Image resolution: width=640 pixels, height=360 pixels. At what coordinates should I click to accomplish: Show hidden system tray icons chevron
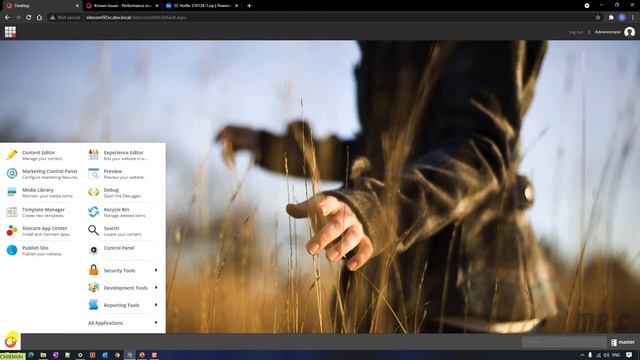(x=582, y=355)
